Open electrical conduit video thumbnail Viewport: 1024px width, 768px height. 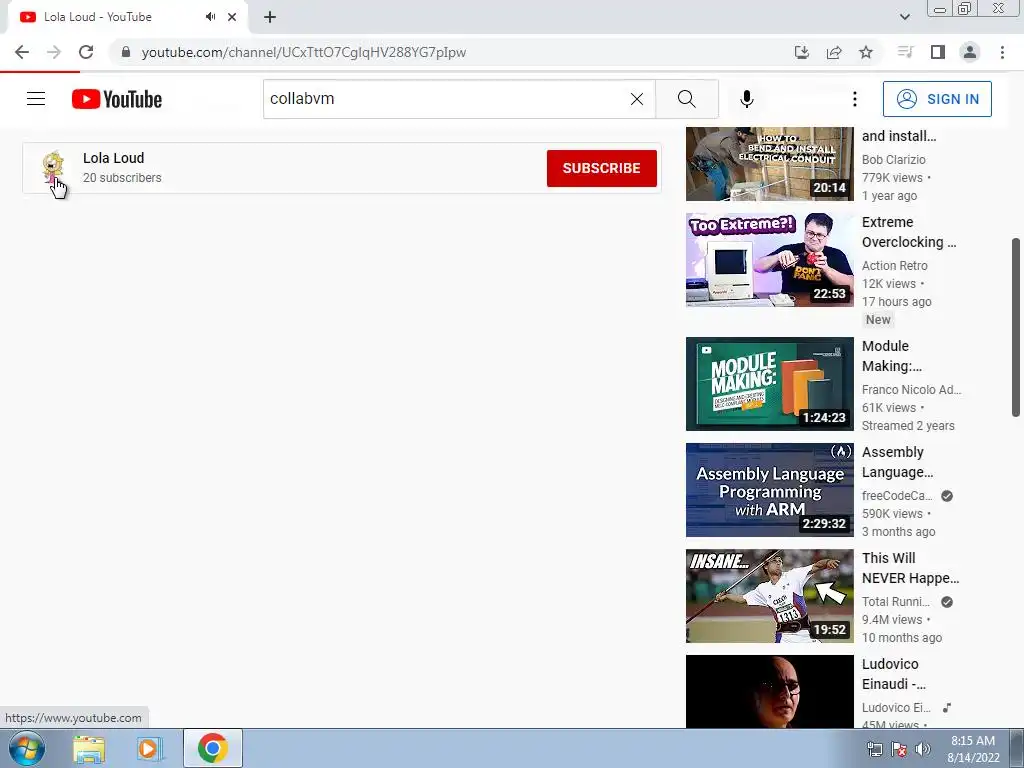pos(769,163)
